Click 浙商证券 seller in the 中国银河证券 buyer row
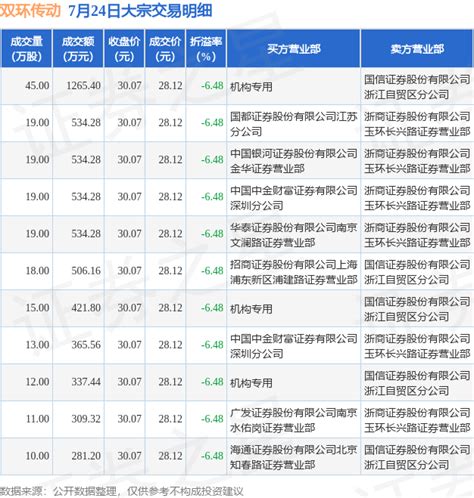Screen dimensions: 474x498 coord(417,161)
